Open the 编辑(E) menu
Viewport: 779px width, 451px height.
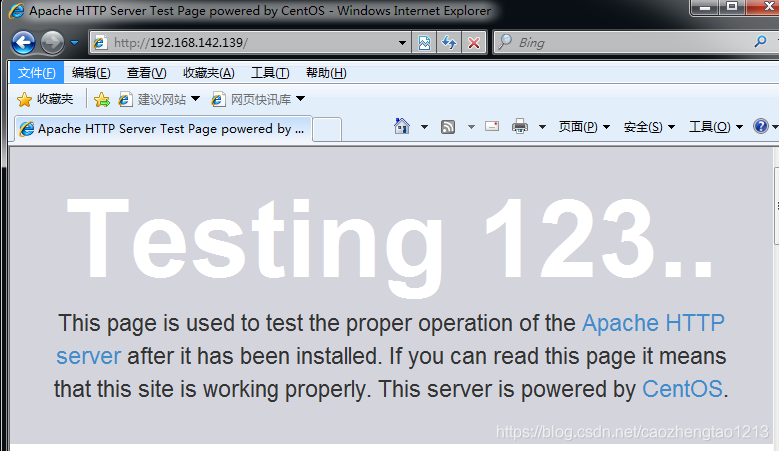point(91,73)
